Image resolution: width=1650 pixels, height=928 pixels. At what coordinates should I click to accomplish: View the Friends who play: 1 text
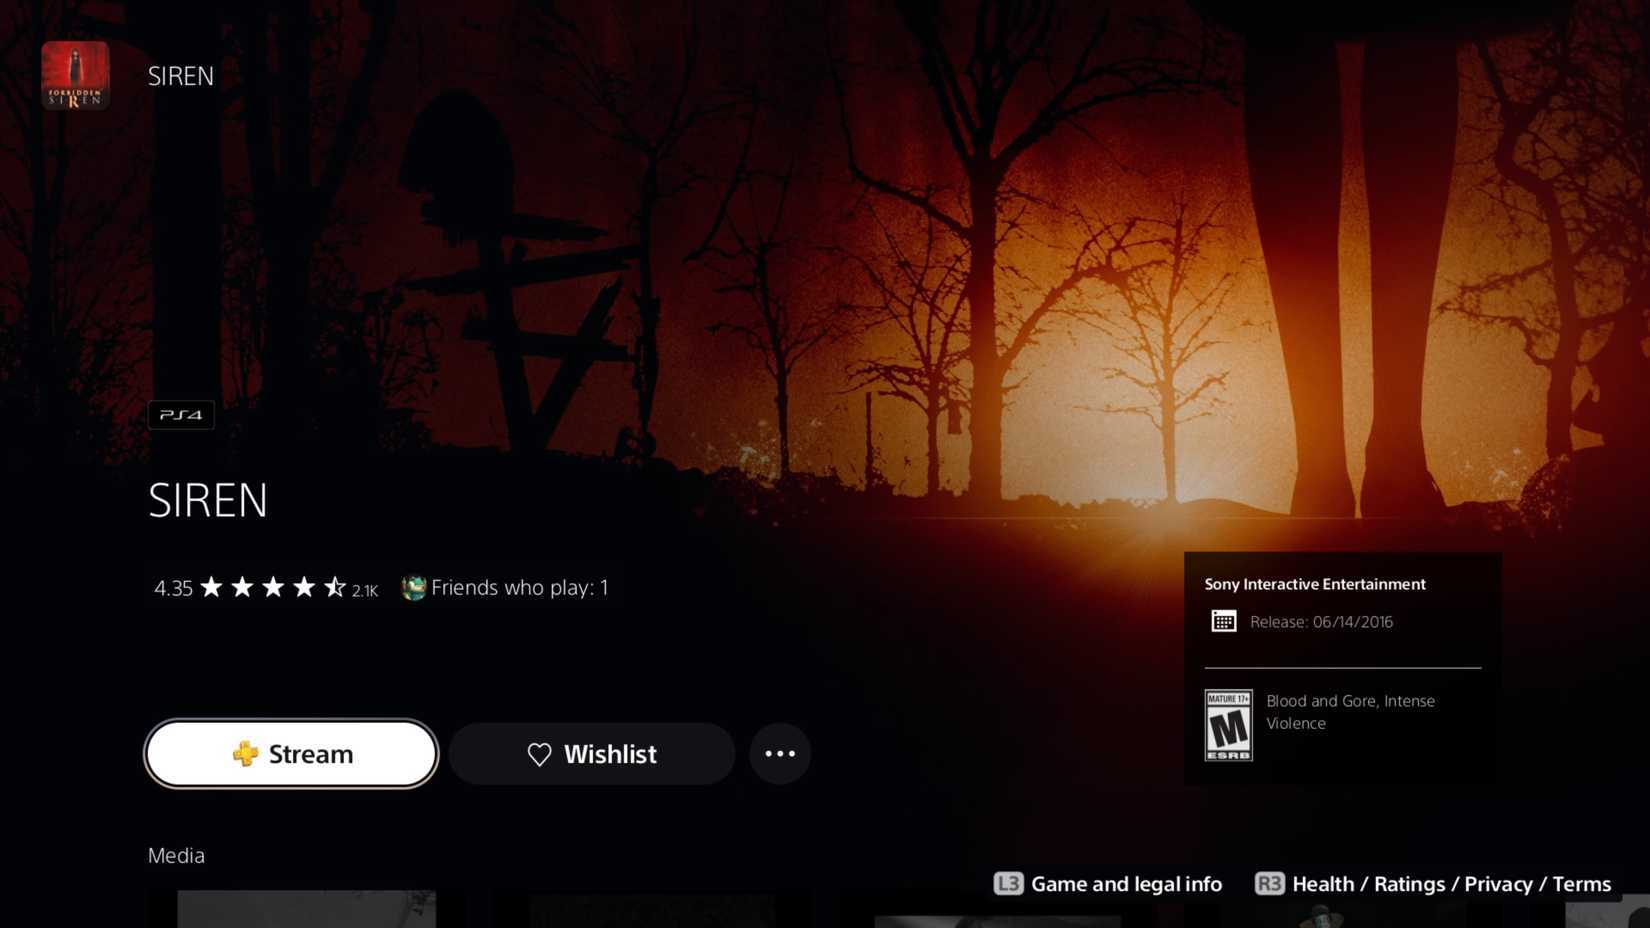(x=519, y=587)
